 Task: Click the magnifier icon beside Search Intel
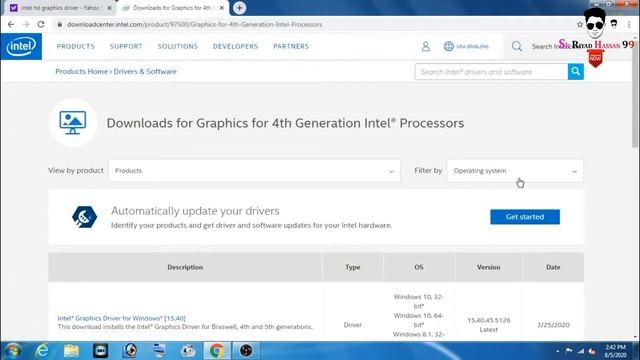click(517, 46)
